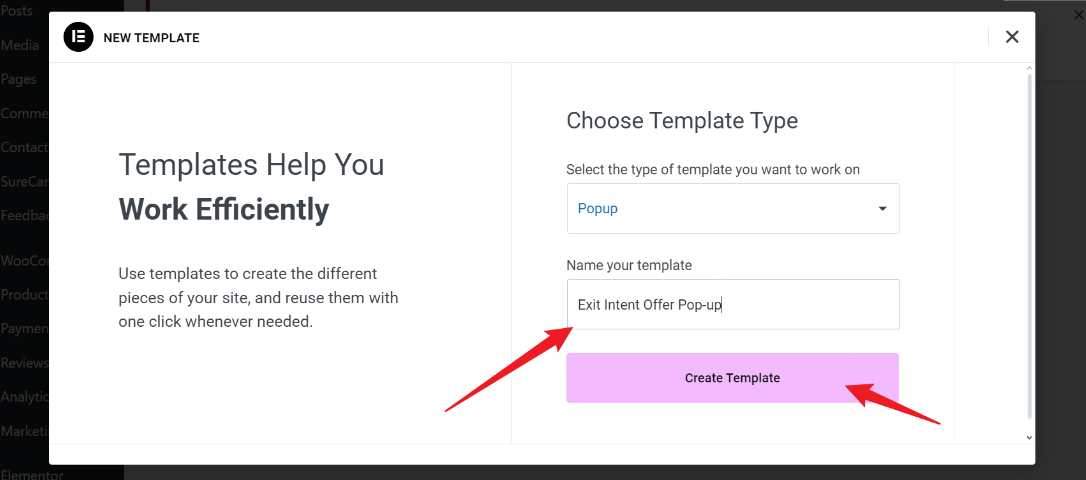Open SureCart in the sidebar menu

coord(24,181)
